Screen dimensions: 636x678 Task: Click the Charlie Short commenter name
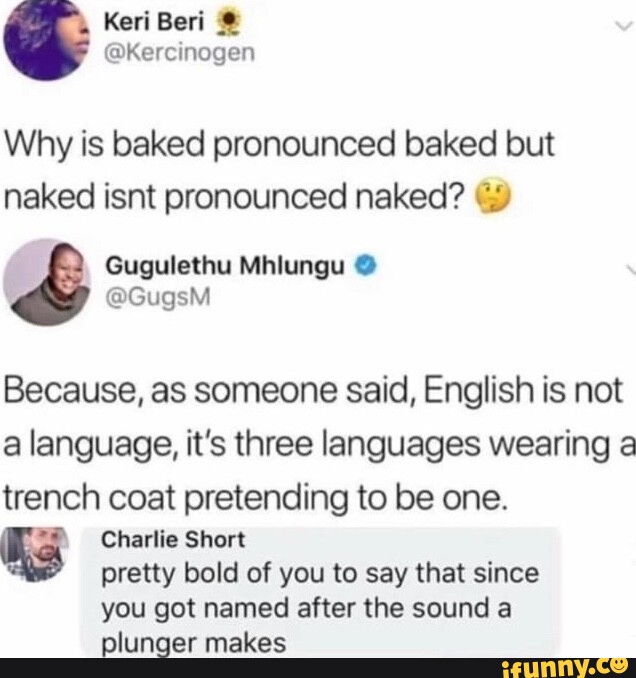173,540
